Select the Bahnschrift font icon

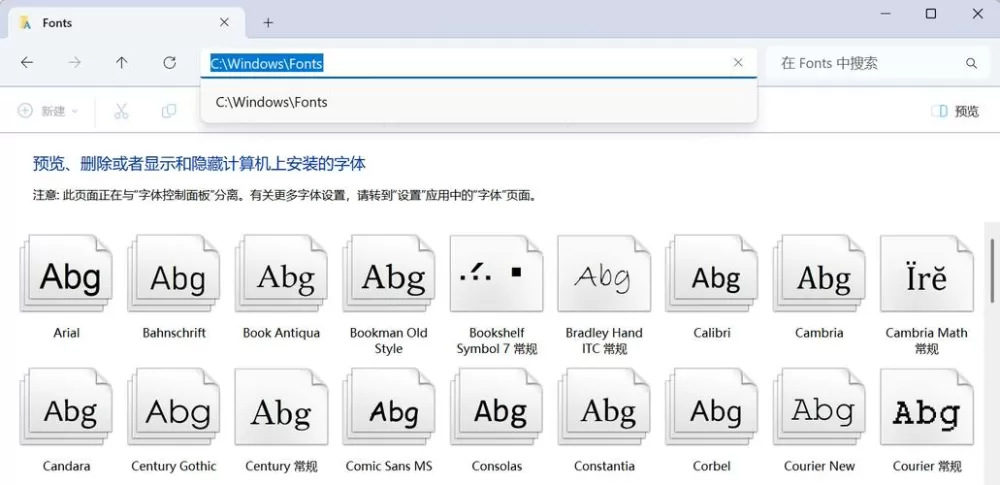click(x=174, y=274)
